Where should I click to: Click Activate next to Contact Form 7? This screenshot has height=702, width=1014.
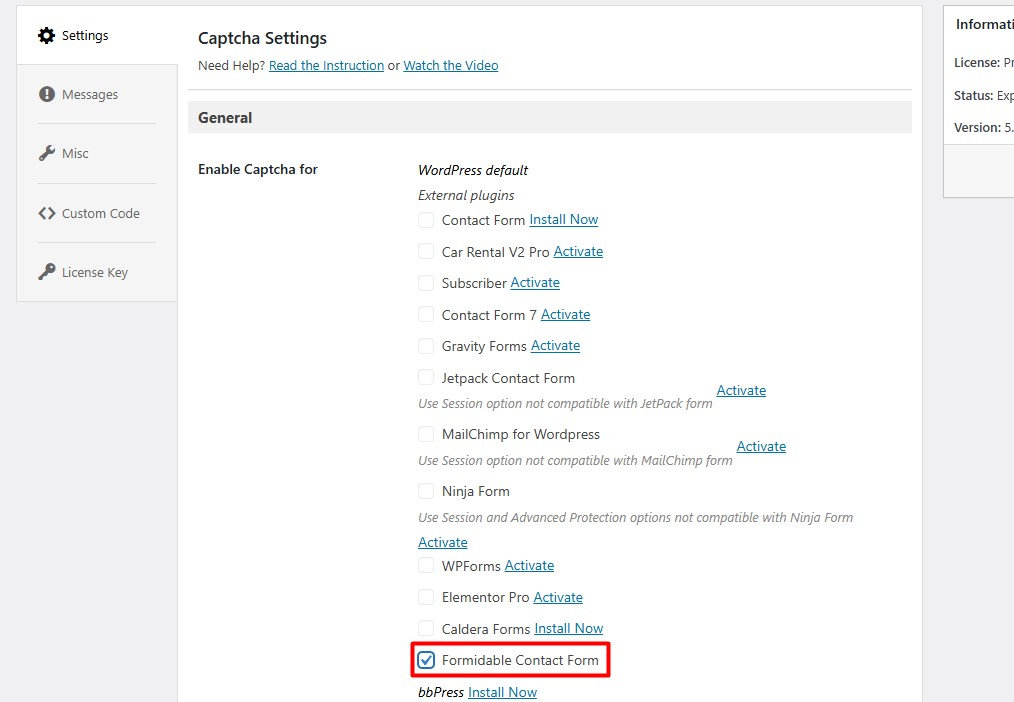[x=565, y=314]
